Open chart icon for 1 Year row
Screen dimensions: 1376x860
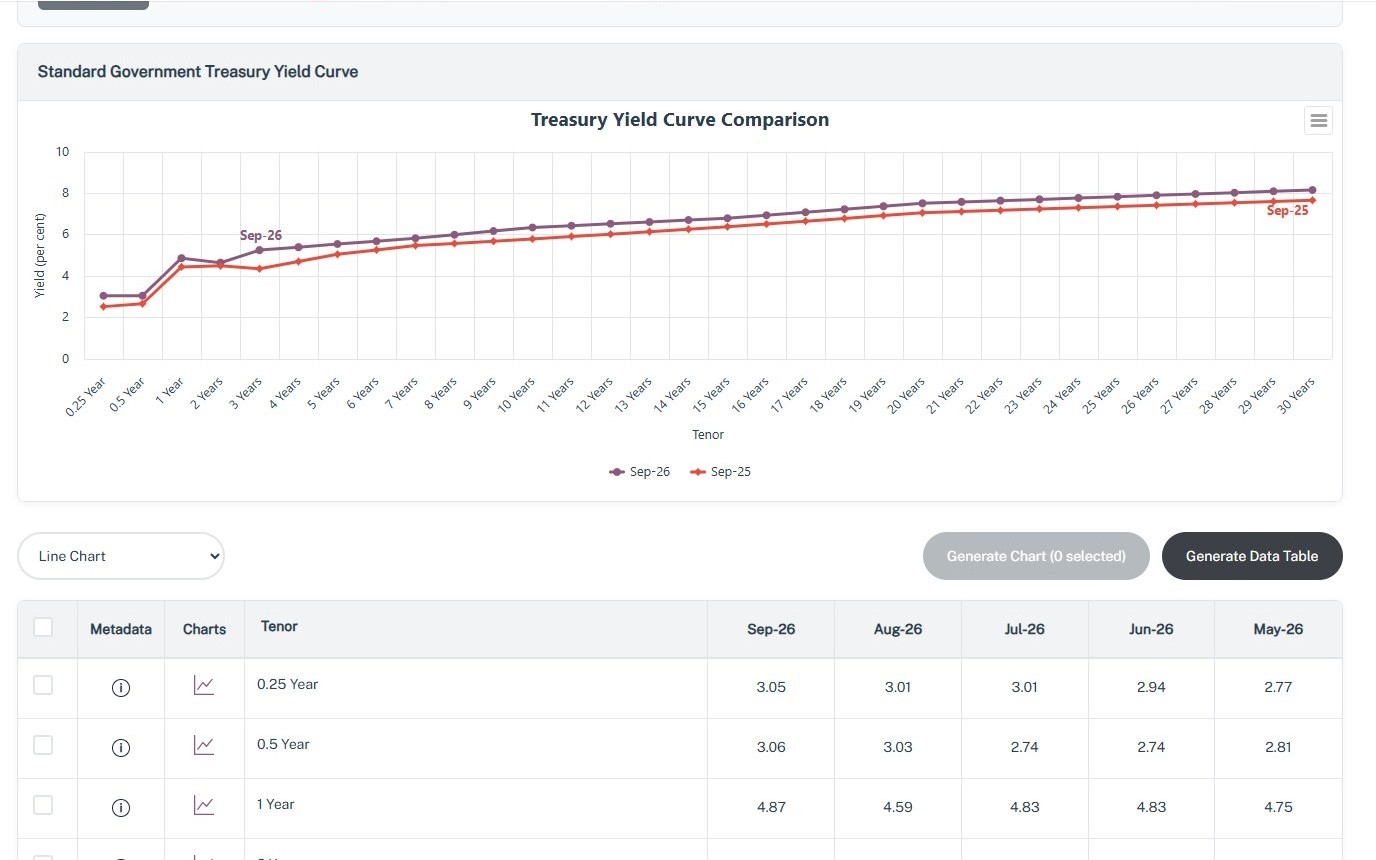[x=204, y=806]
